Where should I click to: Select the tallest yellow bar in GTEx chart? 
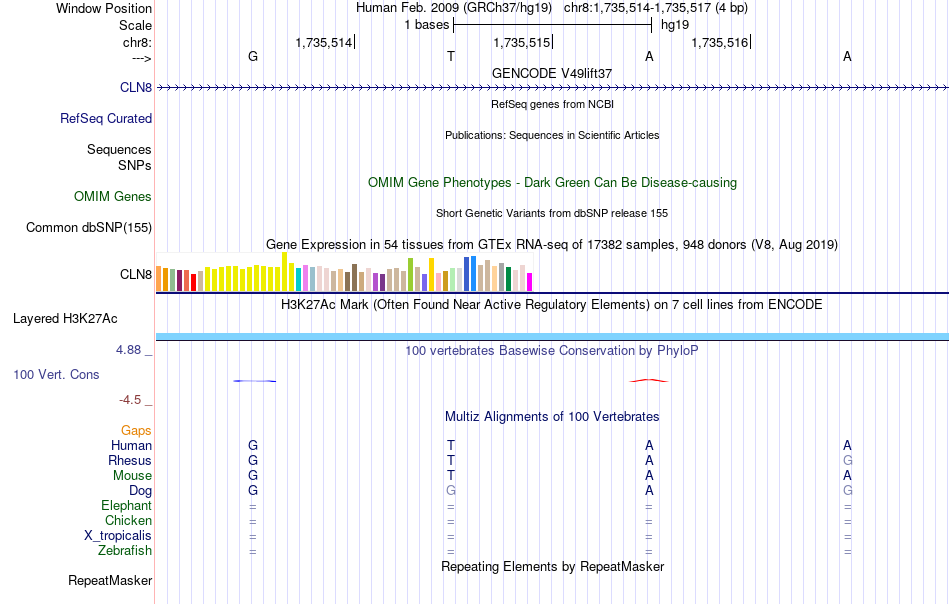click(x=284, y=271)
